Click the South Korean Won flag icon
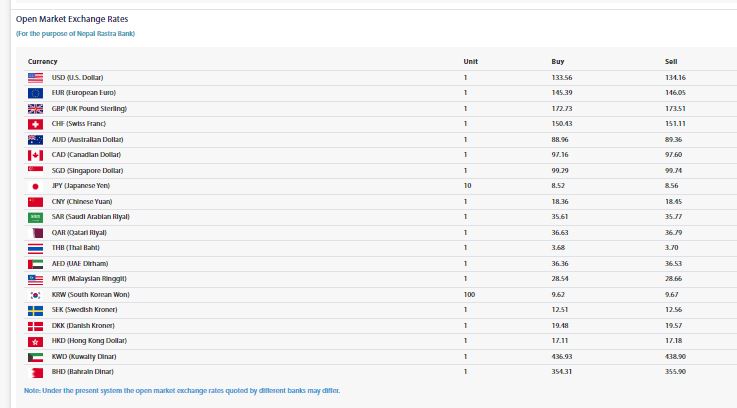This screenshot has height=408, width=737. (35, 295)
